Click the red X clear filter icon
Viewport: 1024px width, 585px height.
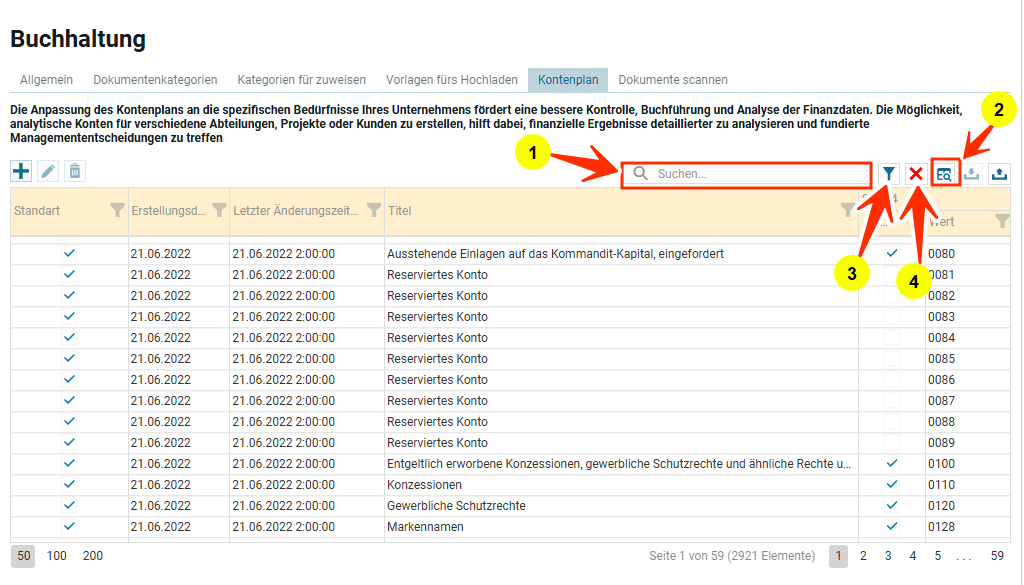pos(915,174)
